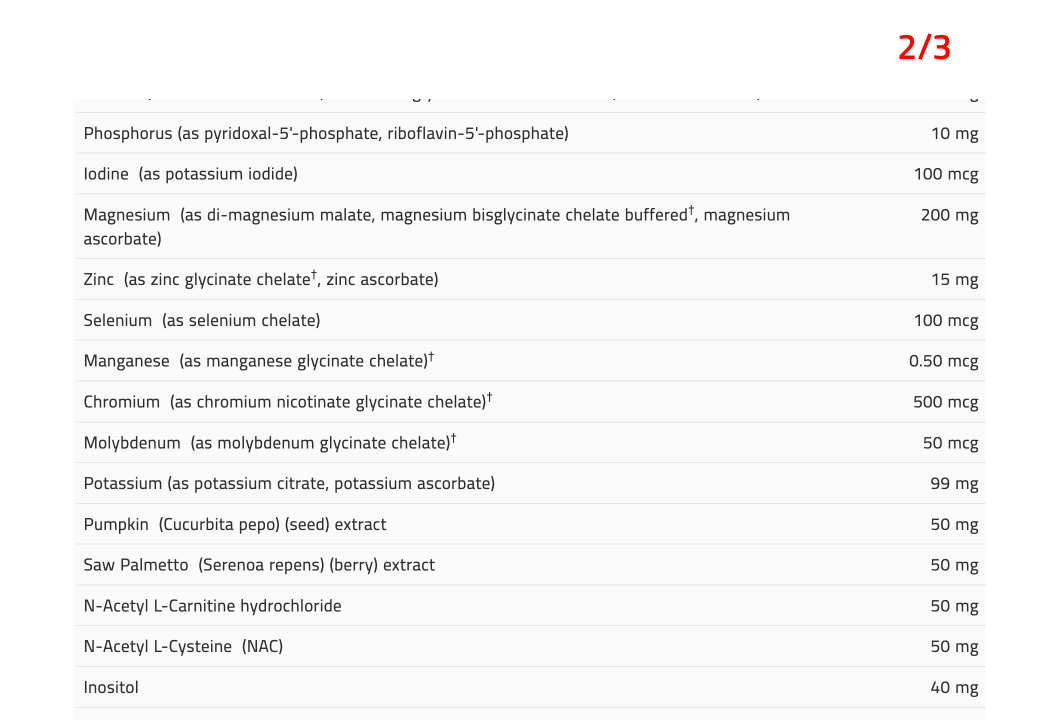Click the Pumpkin seed extract row
Image resolution: width=1059 pixels, height=720 pixels.
(x=530, y=524)
